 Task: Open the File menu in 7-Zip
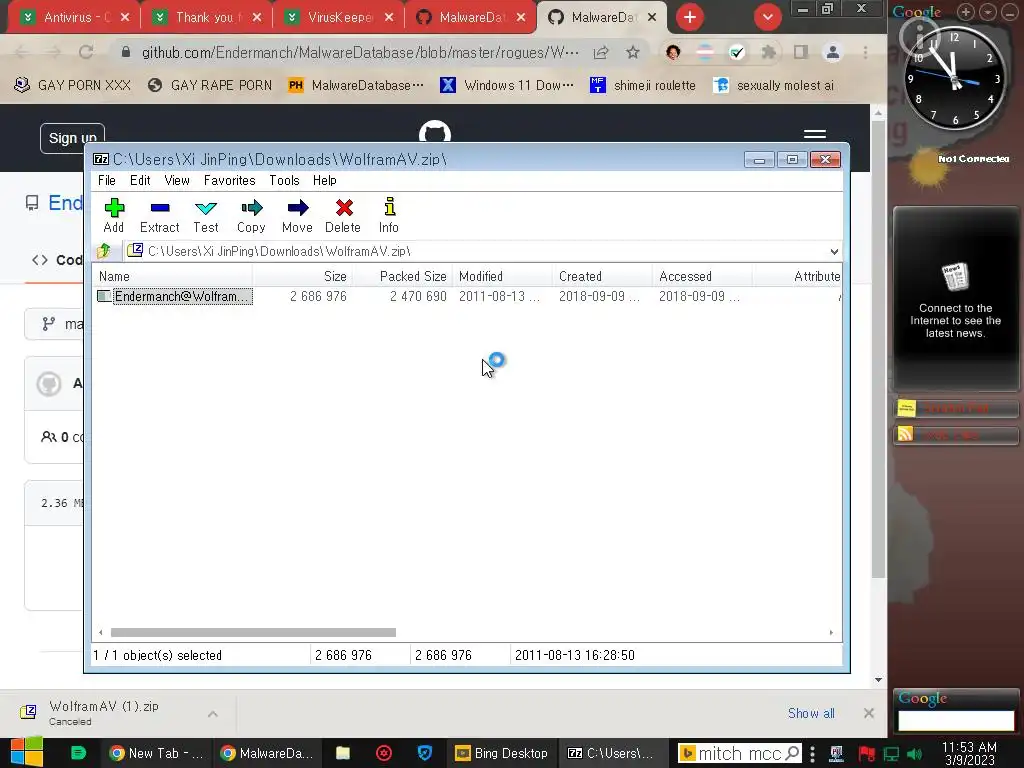[106, 180]
